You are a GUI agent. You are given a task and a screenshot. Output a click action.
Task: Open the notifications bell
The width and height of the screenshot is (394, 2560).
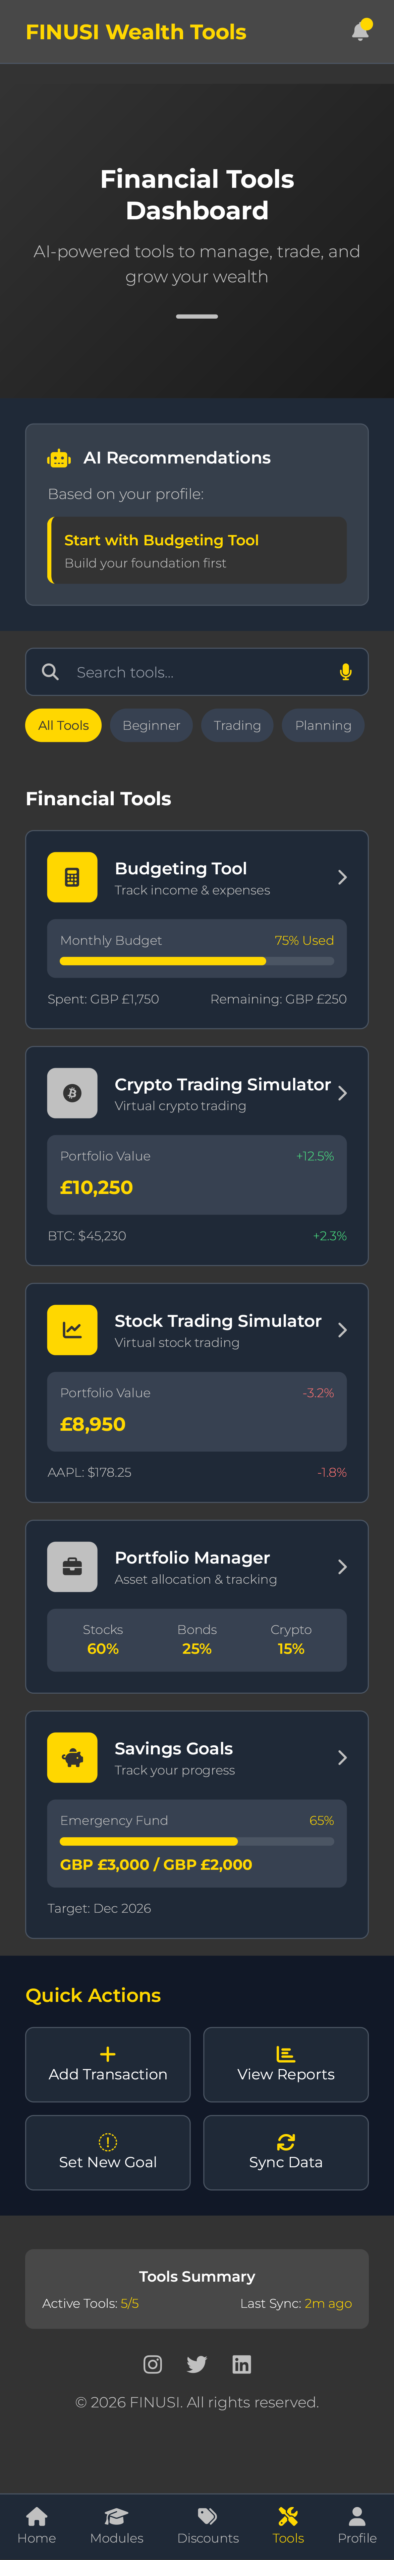[x=360, y=32]
